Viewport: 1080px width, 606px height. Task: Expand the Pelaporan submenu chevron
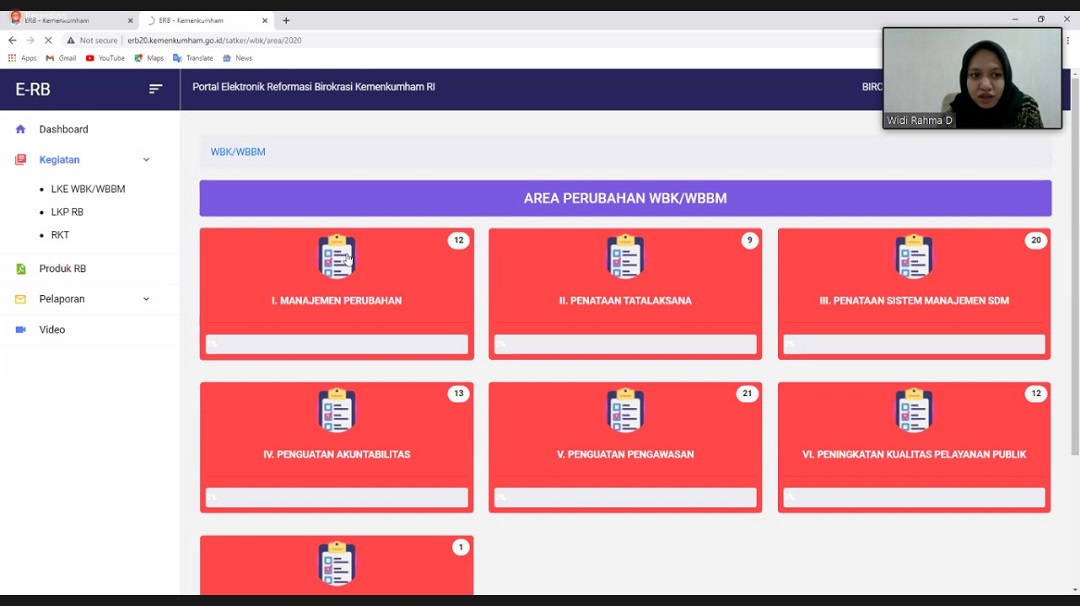point(146,299)
